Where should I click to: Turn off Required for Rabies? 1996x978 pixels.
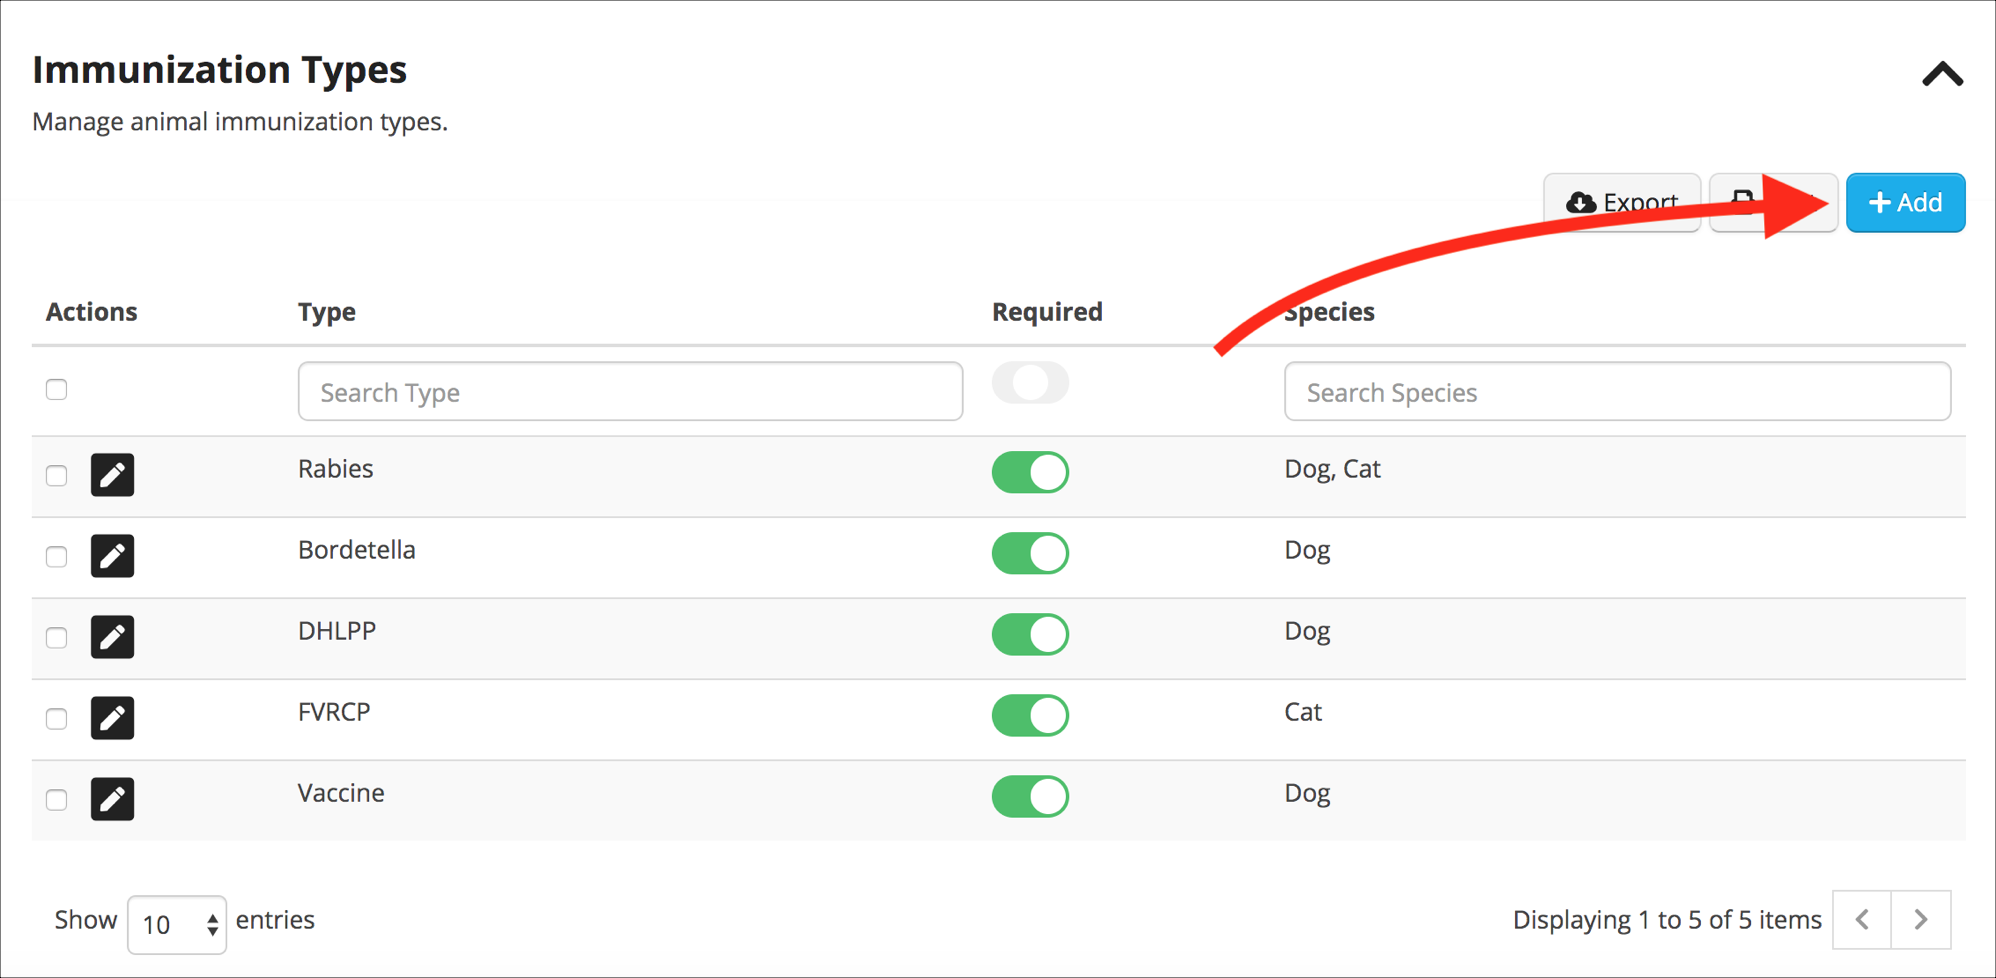click(x=1030, y=472)
